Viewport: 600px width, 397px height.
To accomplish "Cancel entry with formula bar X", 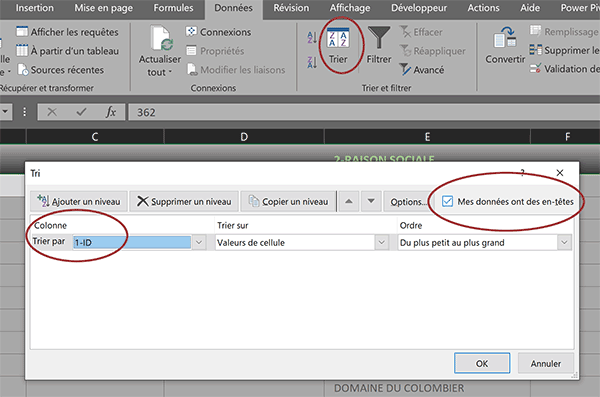I will pos(52,112).
